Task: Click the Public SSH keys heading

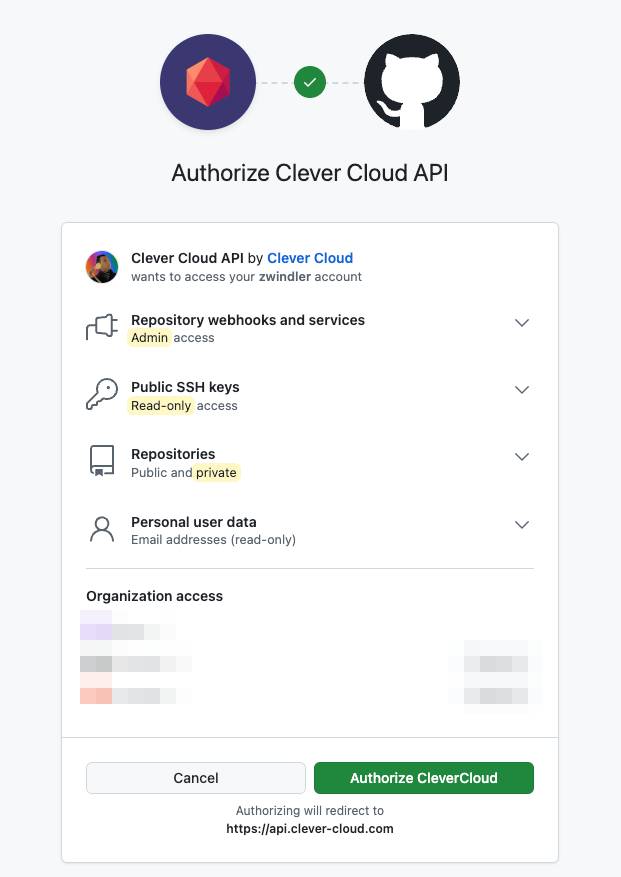Action: (x=185, y=387)
